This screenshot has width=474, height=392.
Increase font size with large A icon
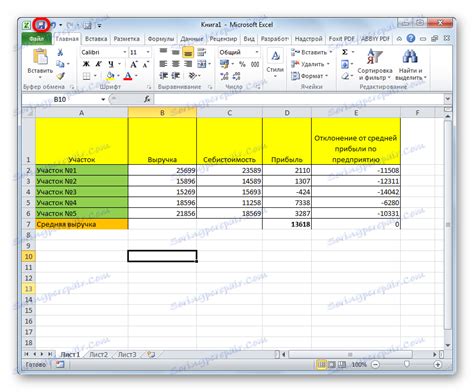pyautogui.click(x=133, y=64)
